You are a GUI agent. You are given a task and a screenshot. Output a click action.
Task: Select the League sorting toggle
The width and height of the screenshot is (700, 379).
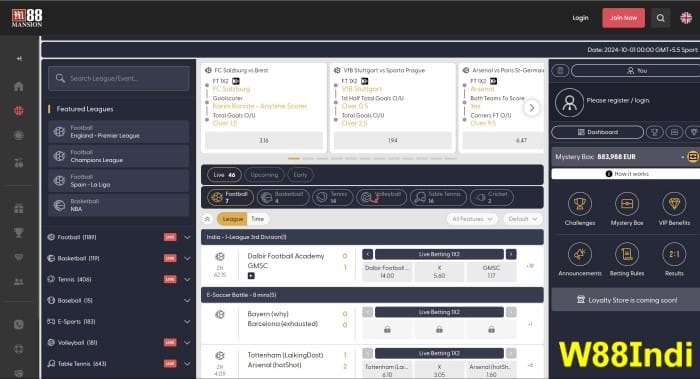pos(233,219)
